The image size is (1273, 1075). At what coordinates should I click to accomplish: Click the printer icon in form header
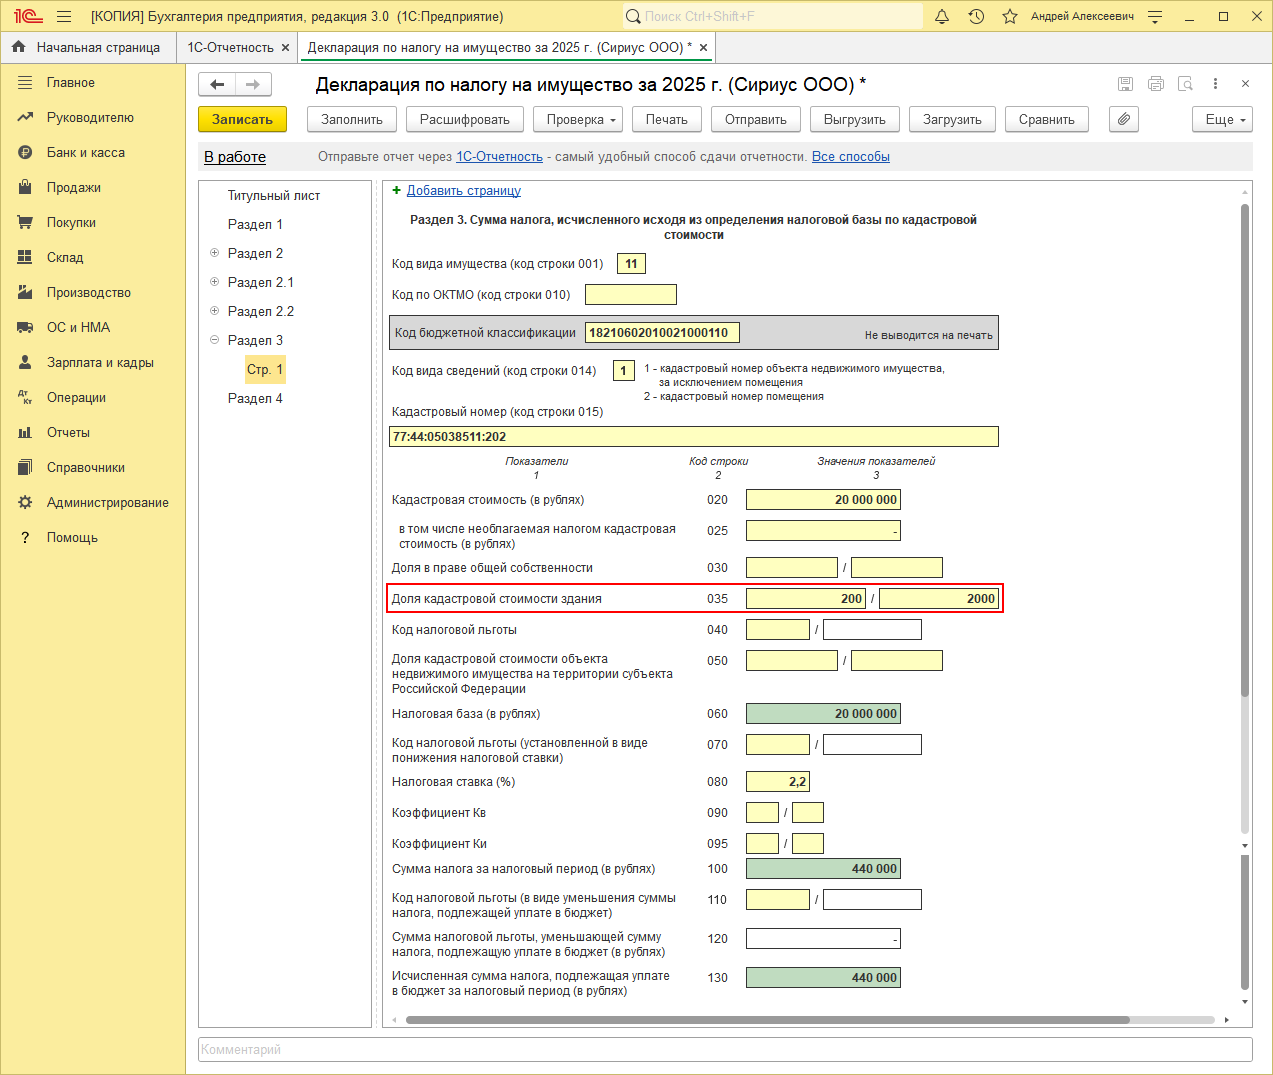coord(1156,84)
